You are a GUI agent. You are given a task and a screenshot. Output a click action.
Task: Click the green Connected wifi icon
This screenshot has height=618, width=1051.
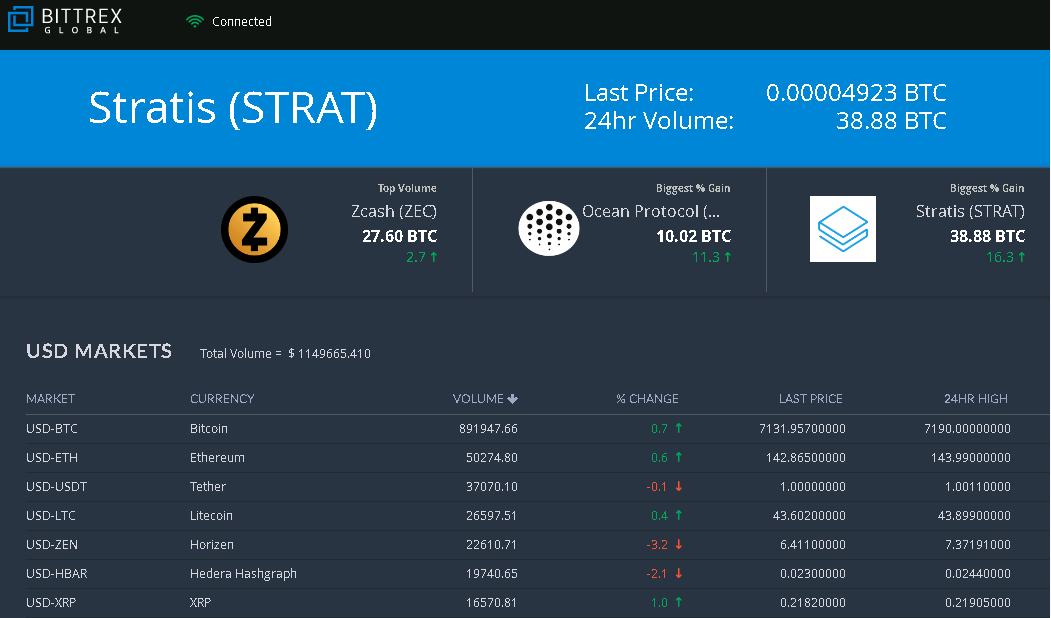pos(194,21)
